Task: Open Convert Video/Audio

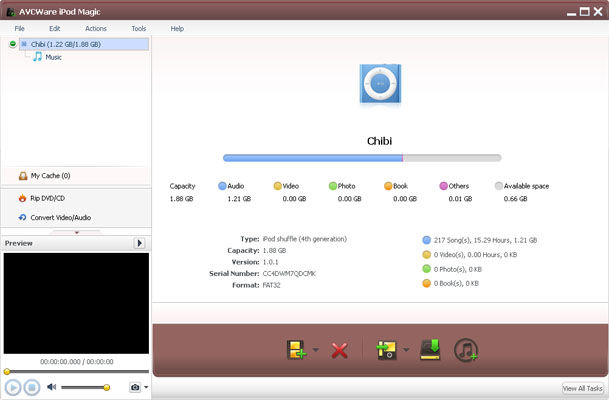Action: 61,217
